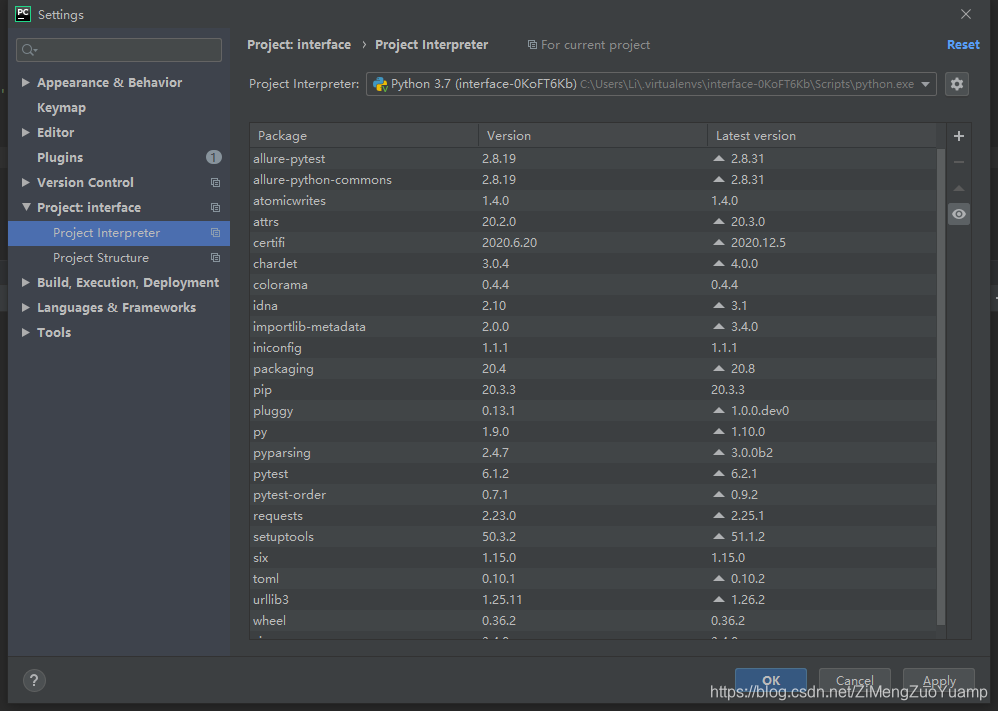Image resolution: width=998 pixels, height=711 pixels.
Task: Click the upgrade arrow for certifi
Action: point(719,243)
